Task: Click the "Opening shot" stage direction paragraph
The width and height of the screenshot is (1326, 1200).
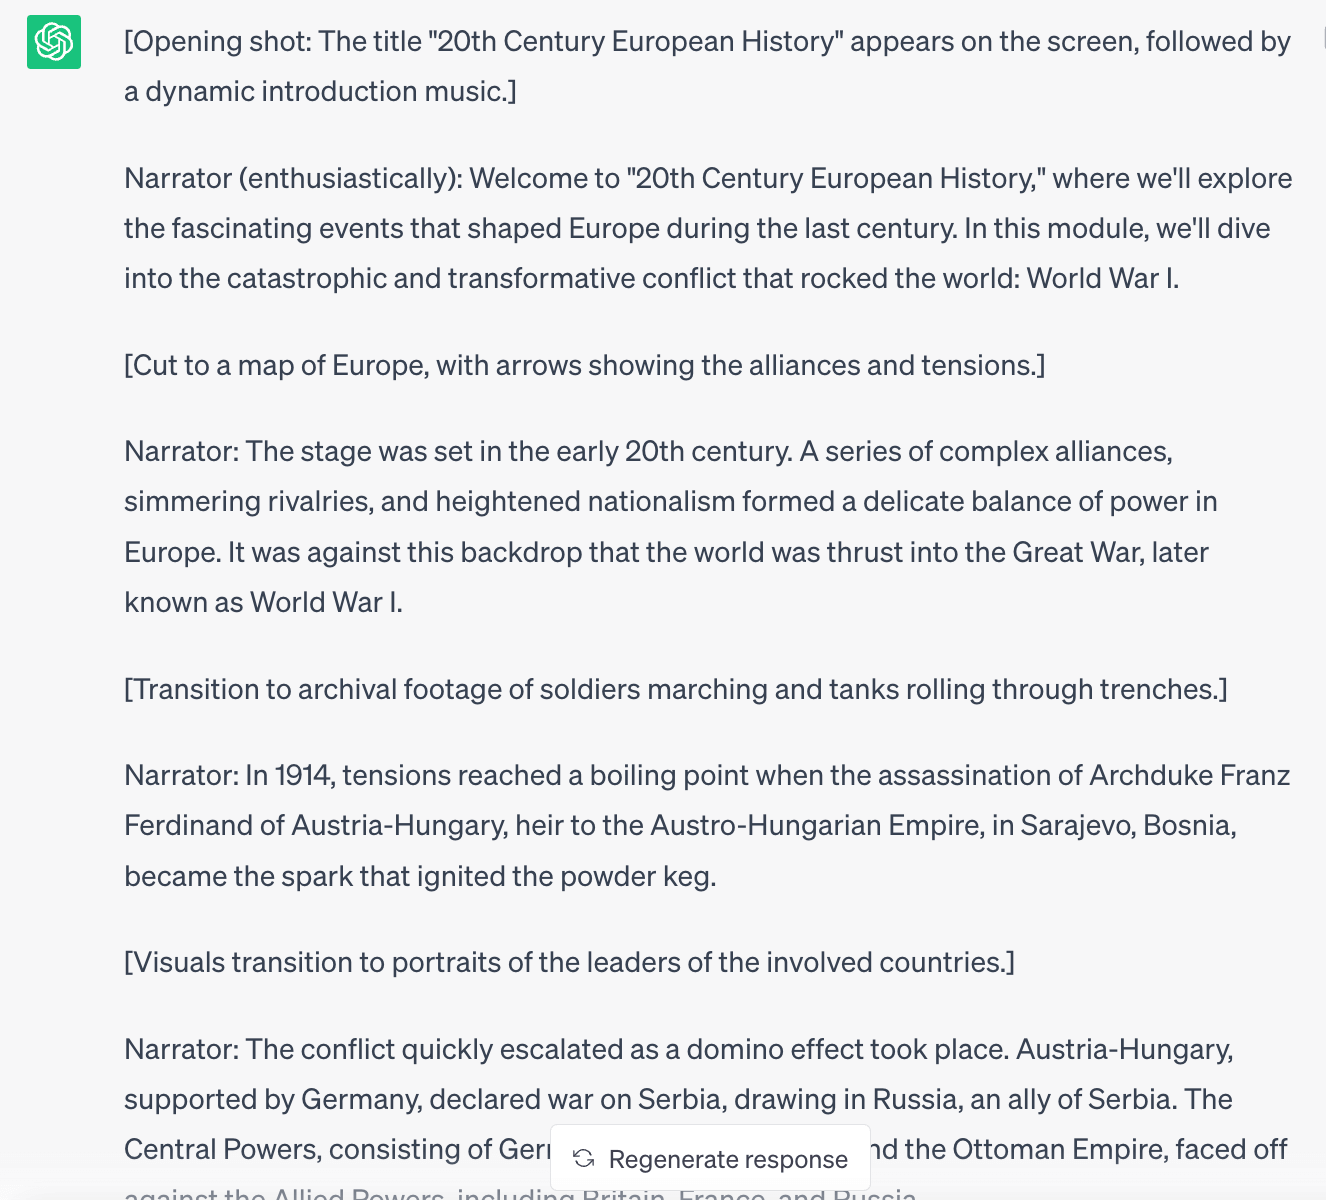Action: 707,66
